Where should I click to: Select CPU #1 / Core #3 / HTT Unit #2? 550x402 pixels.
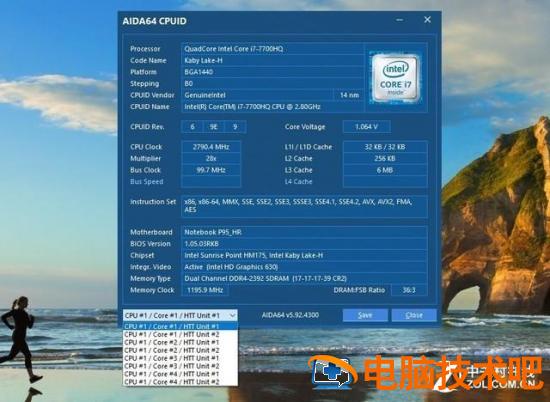click(180, 366)
